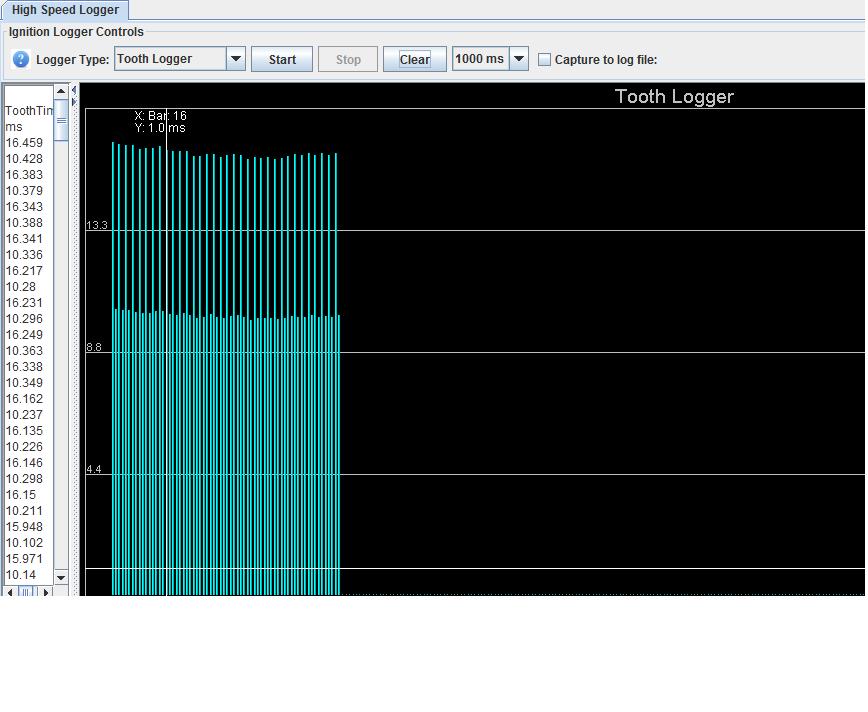
Task: Enable Capture to log file checkbox
Action: 544,60
